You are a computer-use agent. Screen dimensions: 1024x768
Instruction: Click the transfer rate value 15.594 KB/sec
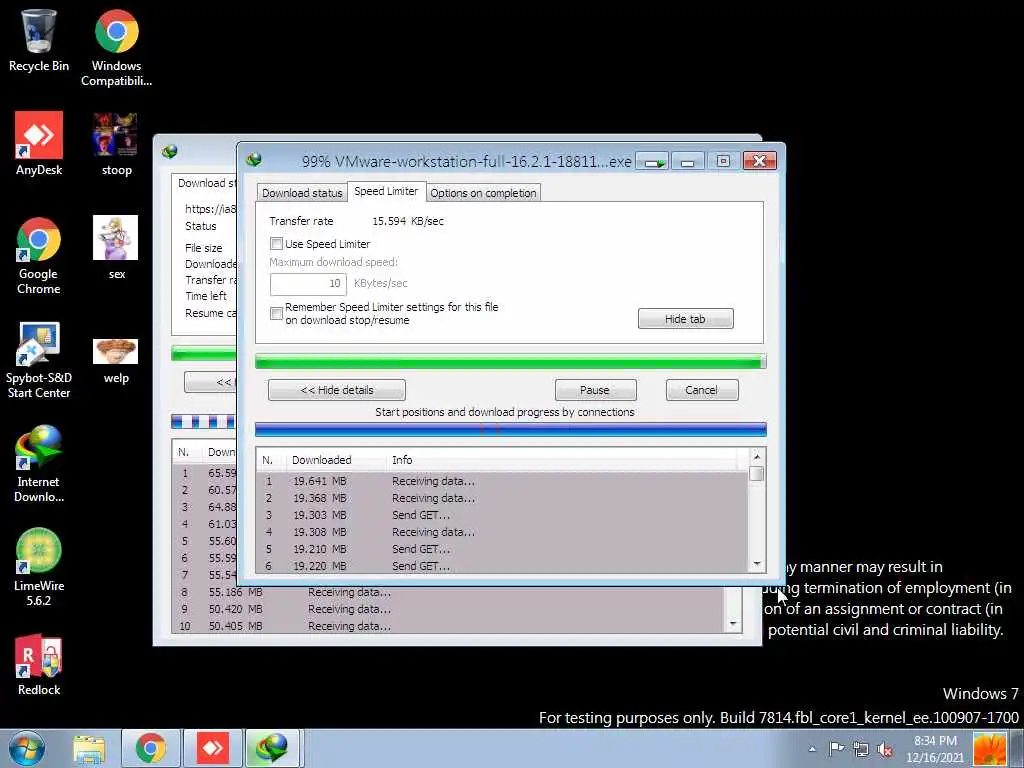click(x=408, y=221)
